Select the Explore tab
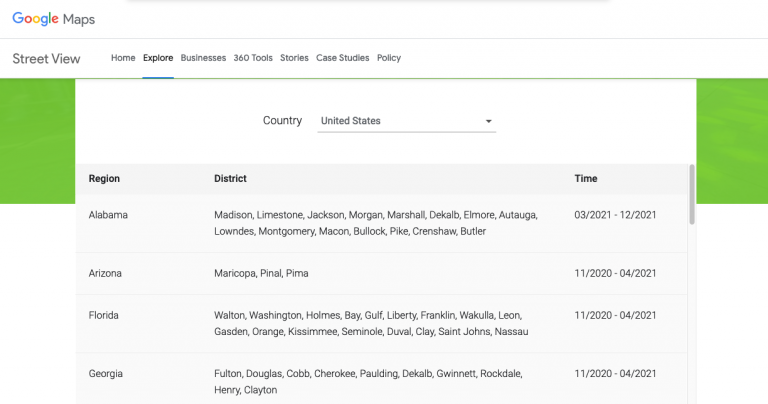 point(158,58)
